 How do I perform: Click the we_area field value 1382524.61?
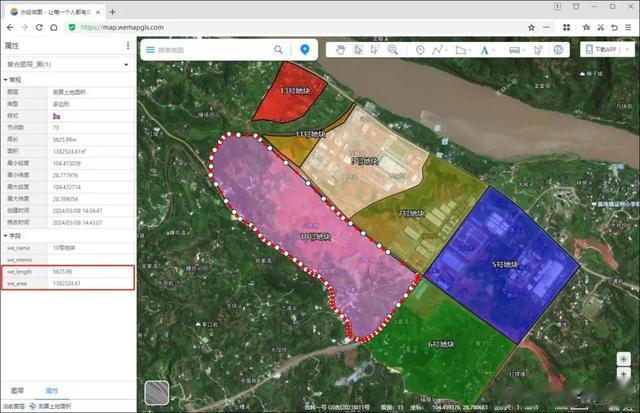tap(91, 283)
